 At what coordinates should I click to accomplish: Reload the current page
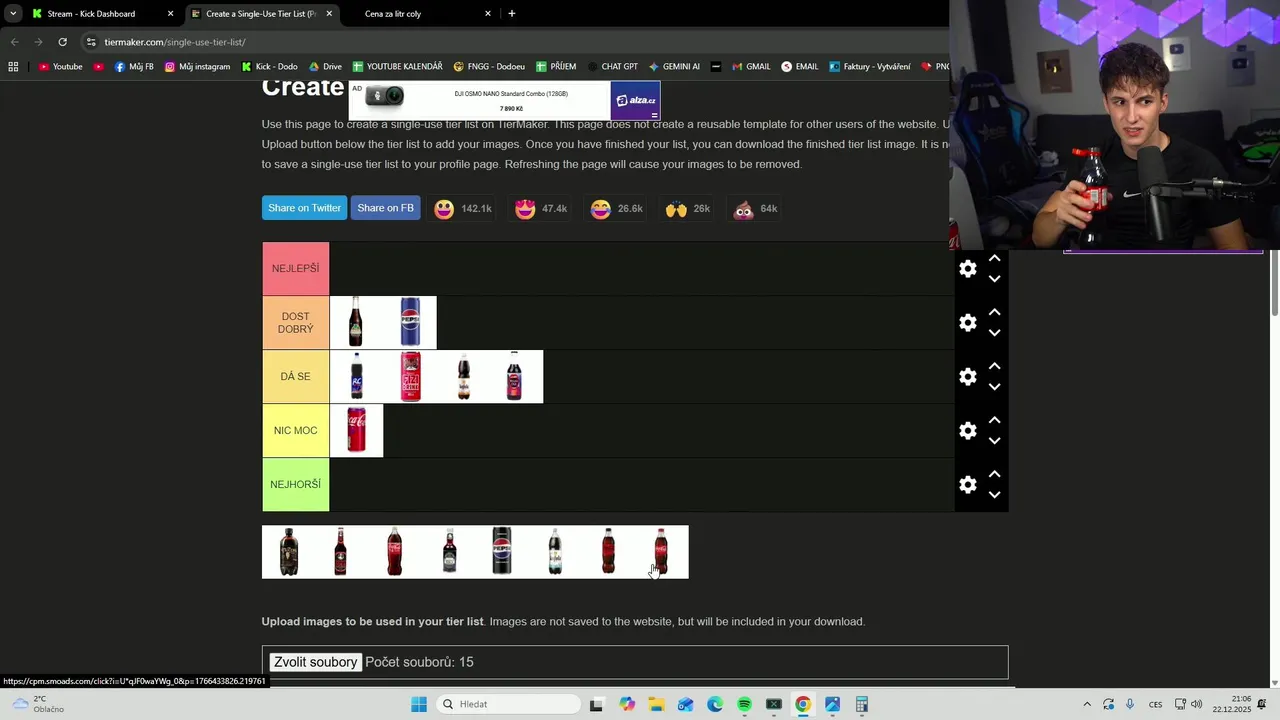[62, 42]
